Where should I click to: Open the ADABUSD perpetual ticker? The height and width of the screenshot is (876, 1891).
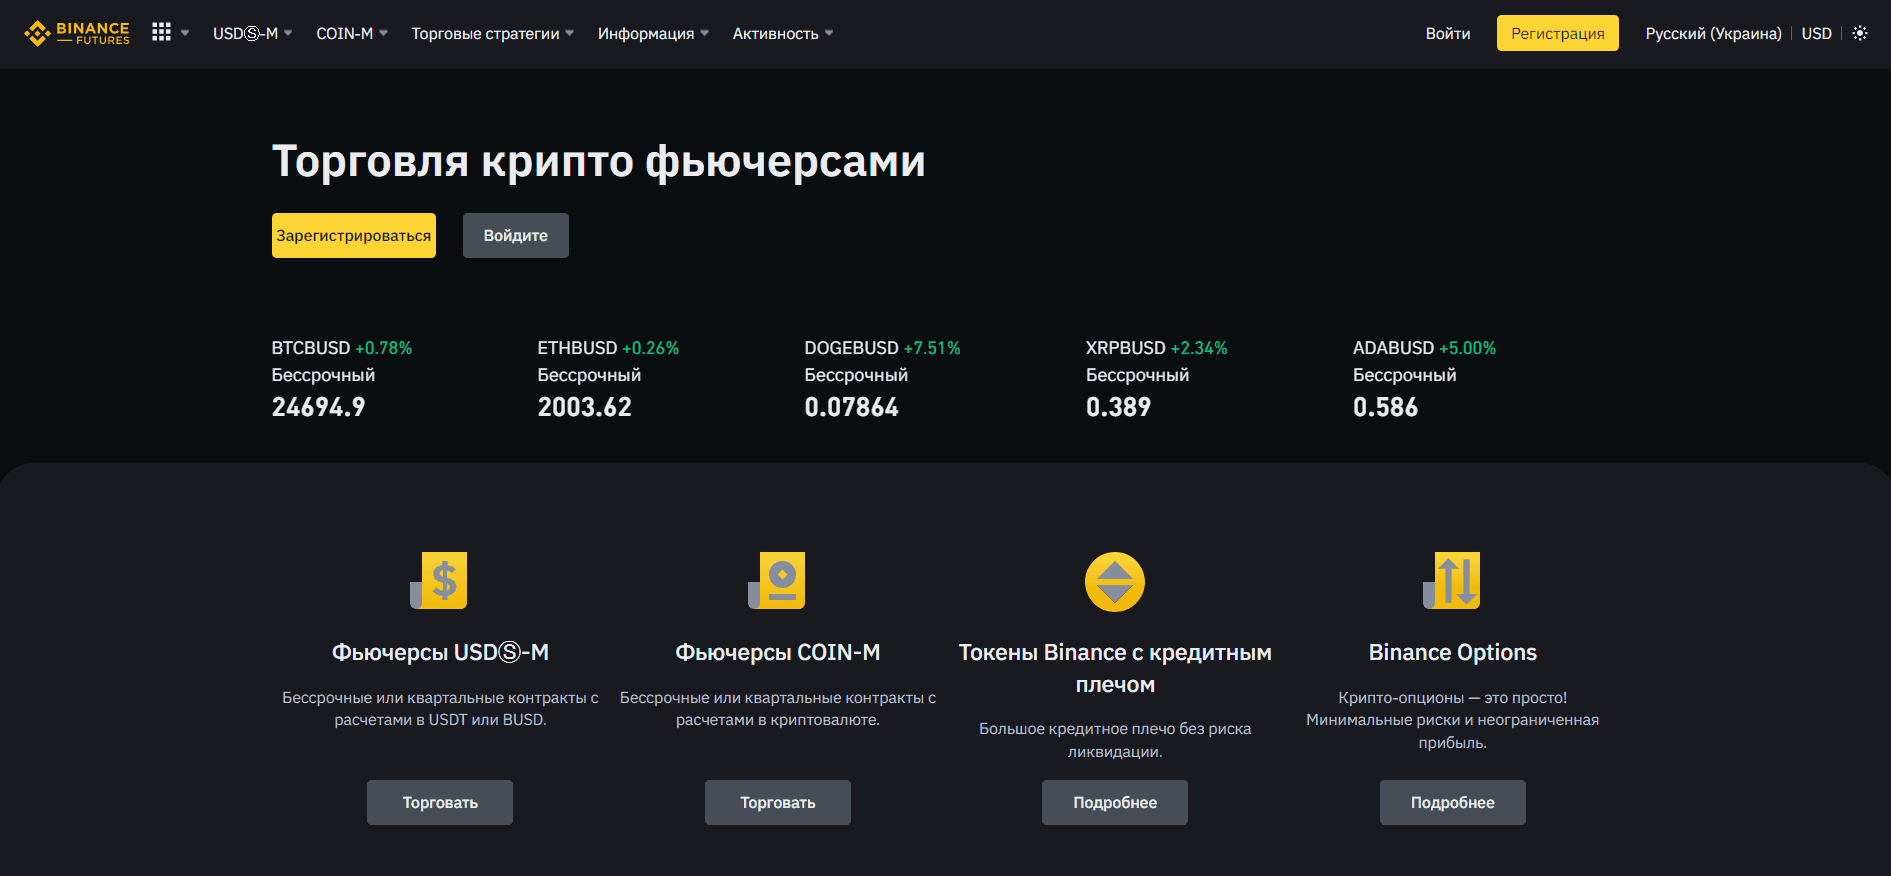point(1424,378)
